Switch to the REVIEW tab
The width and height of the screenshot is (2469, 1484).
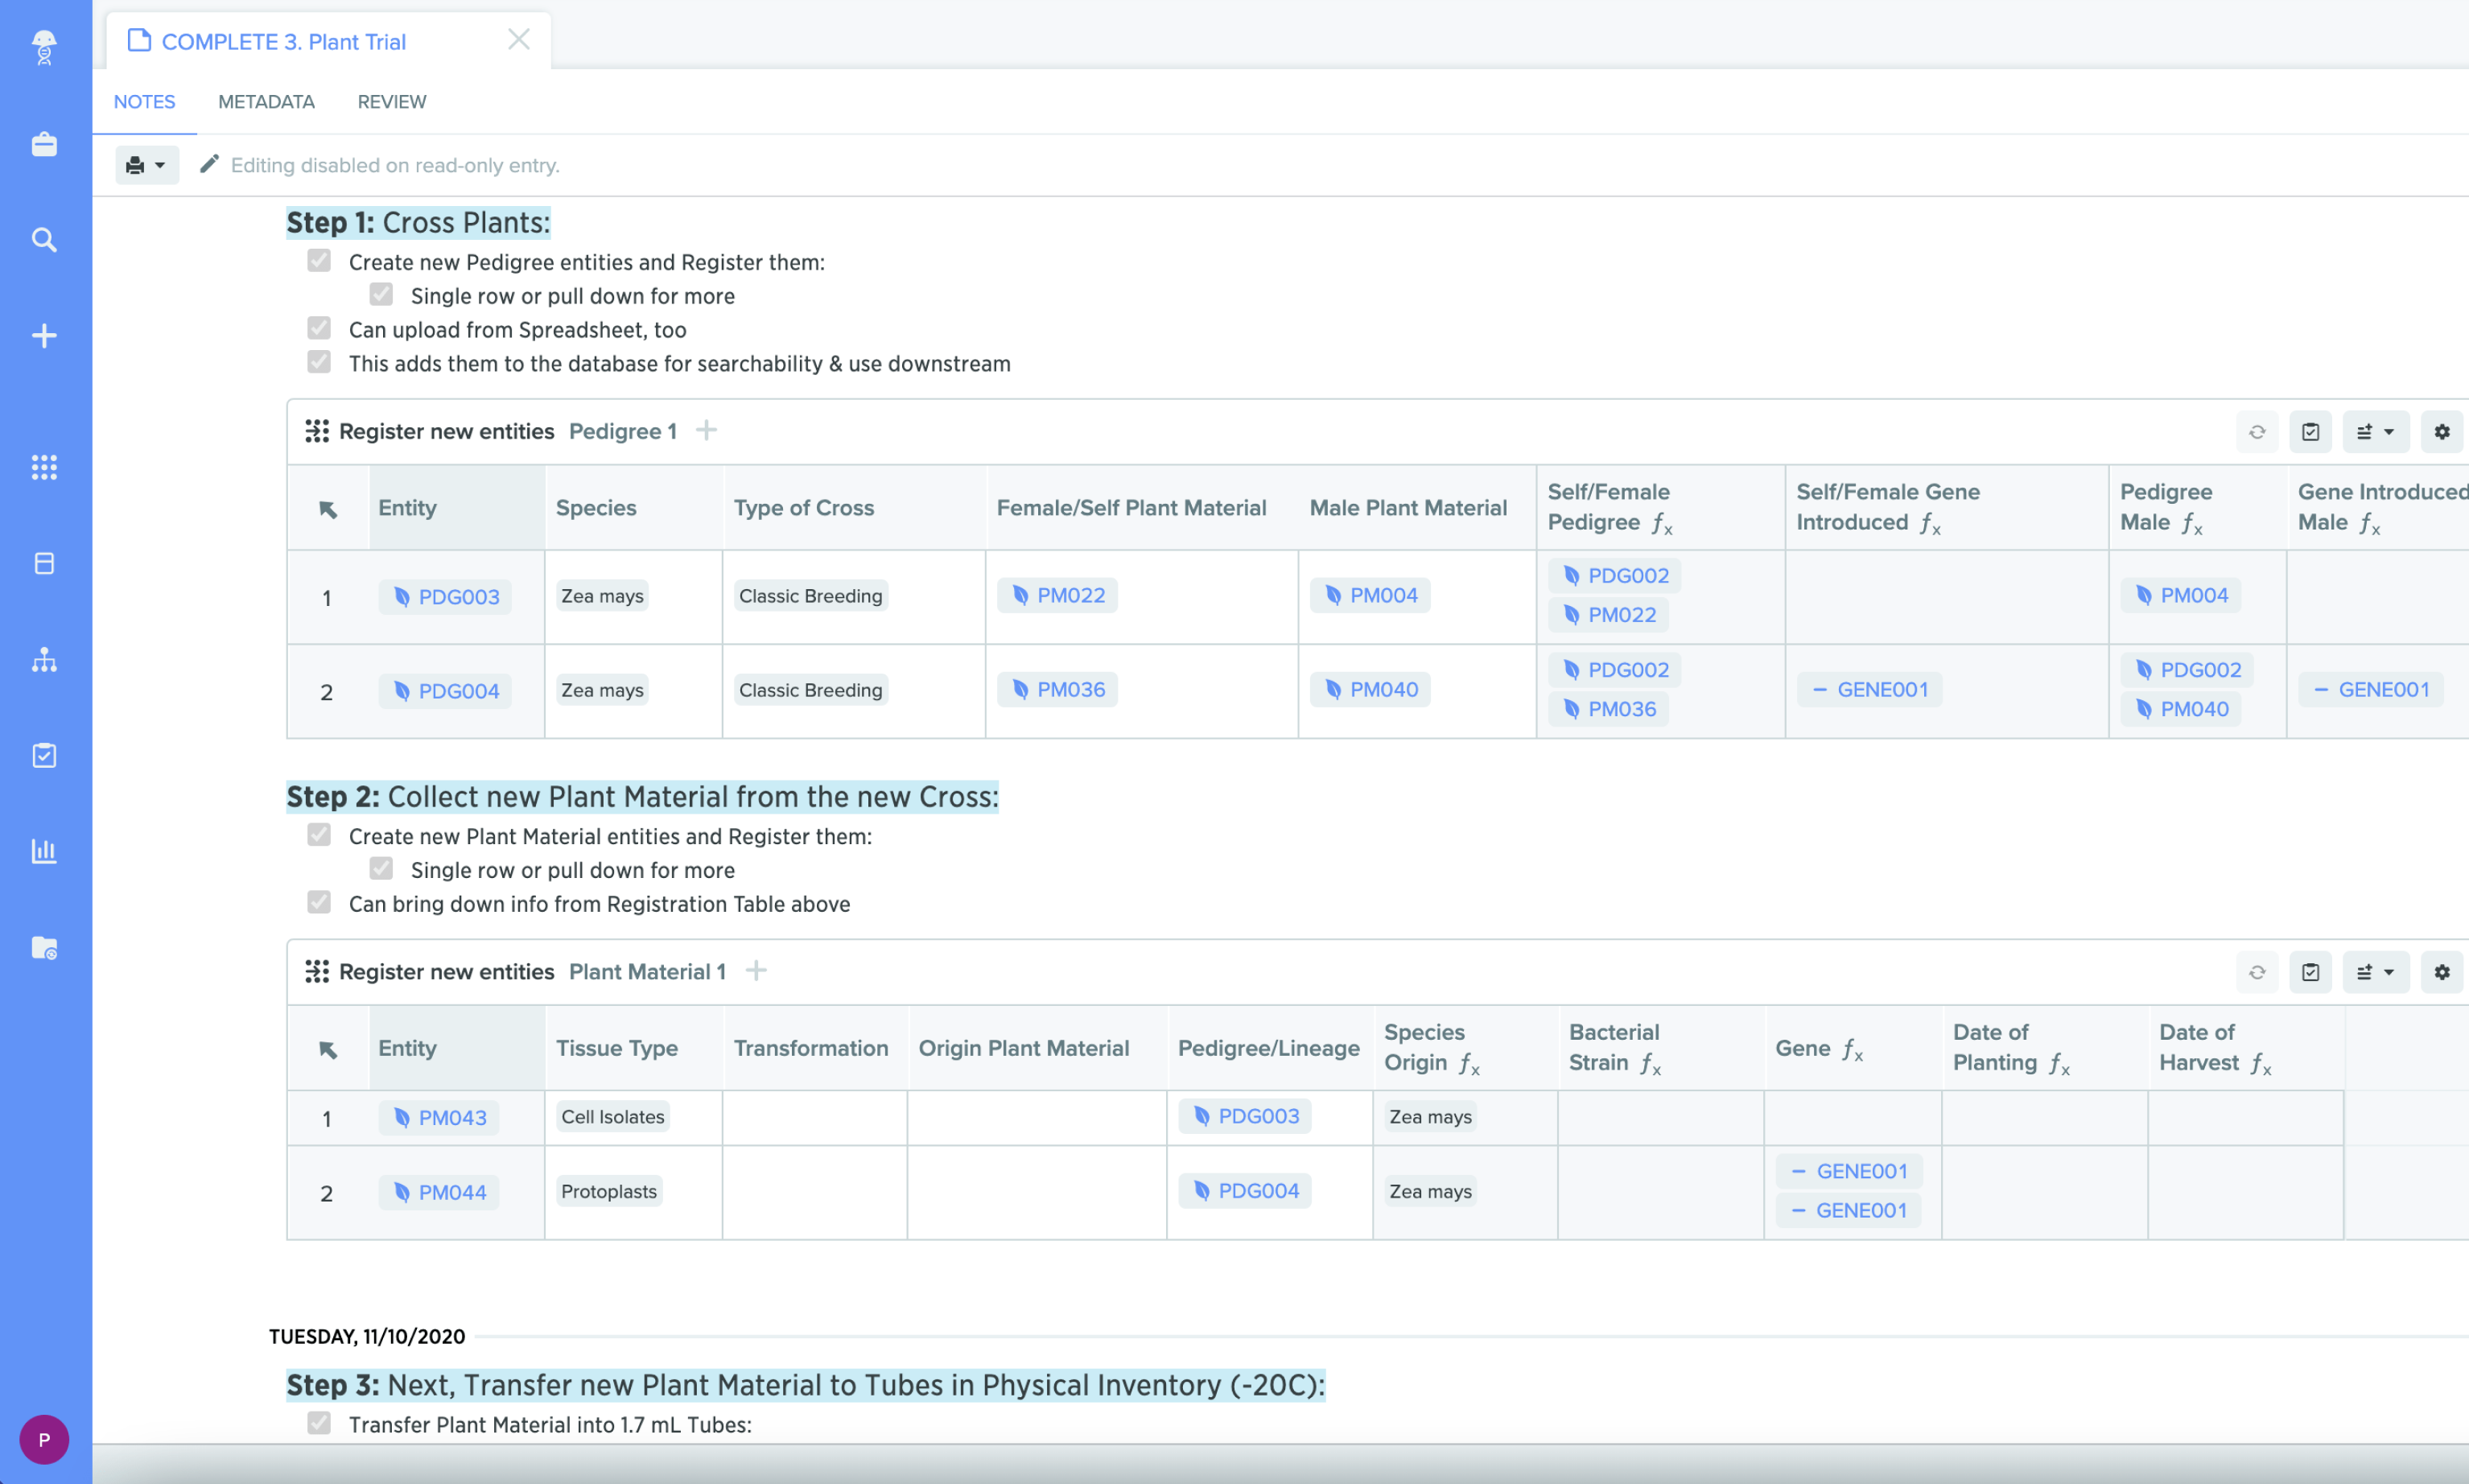point(392,102)
